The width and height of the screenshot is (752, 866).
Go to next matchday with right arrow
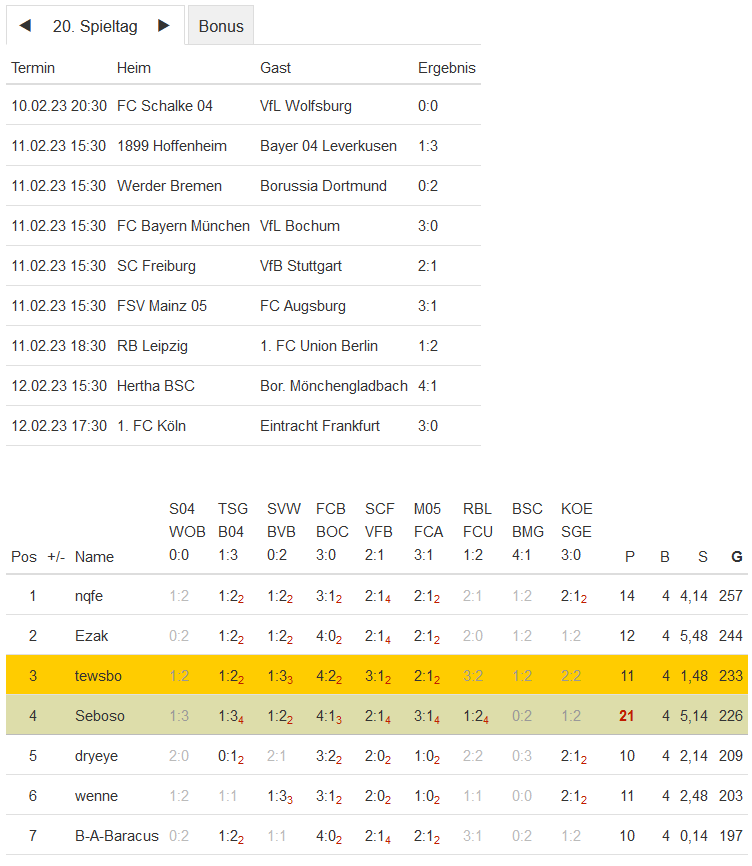(x=164, y=26)
